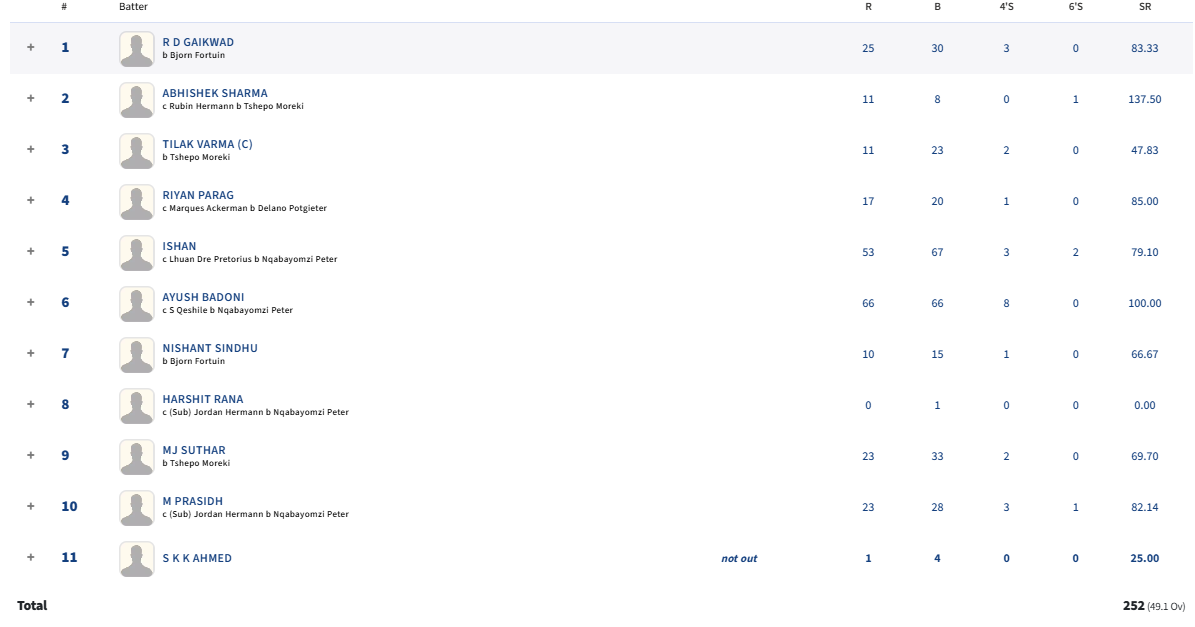The image size is (1195, 627).
Task: Click the Batter column header
Action: (133, 7)
